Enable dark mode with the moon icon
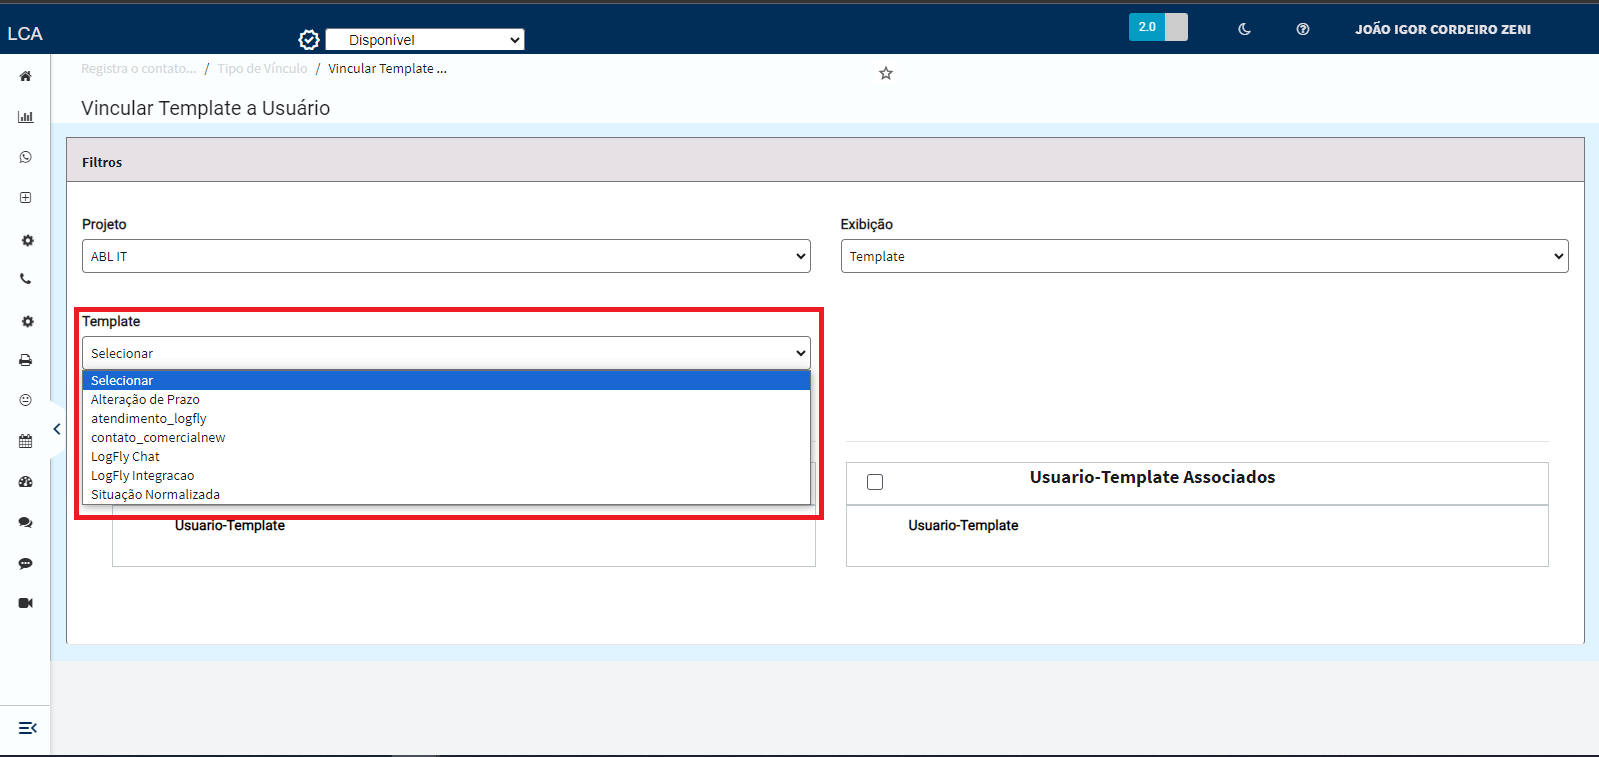Image resolution: width=1599 pixels, height=757 pixels. click(x=1245, y=29)
